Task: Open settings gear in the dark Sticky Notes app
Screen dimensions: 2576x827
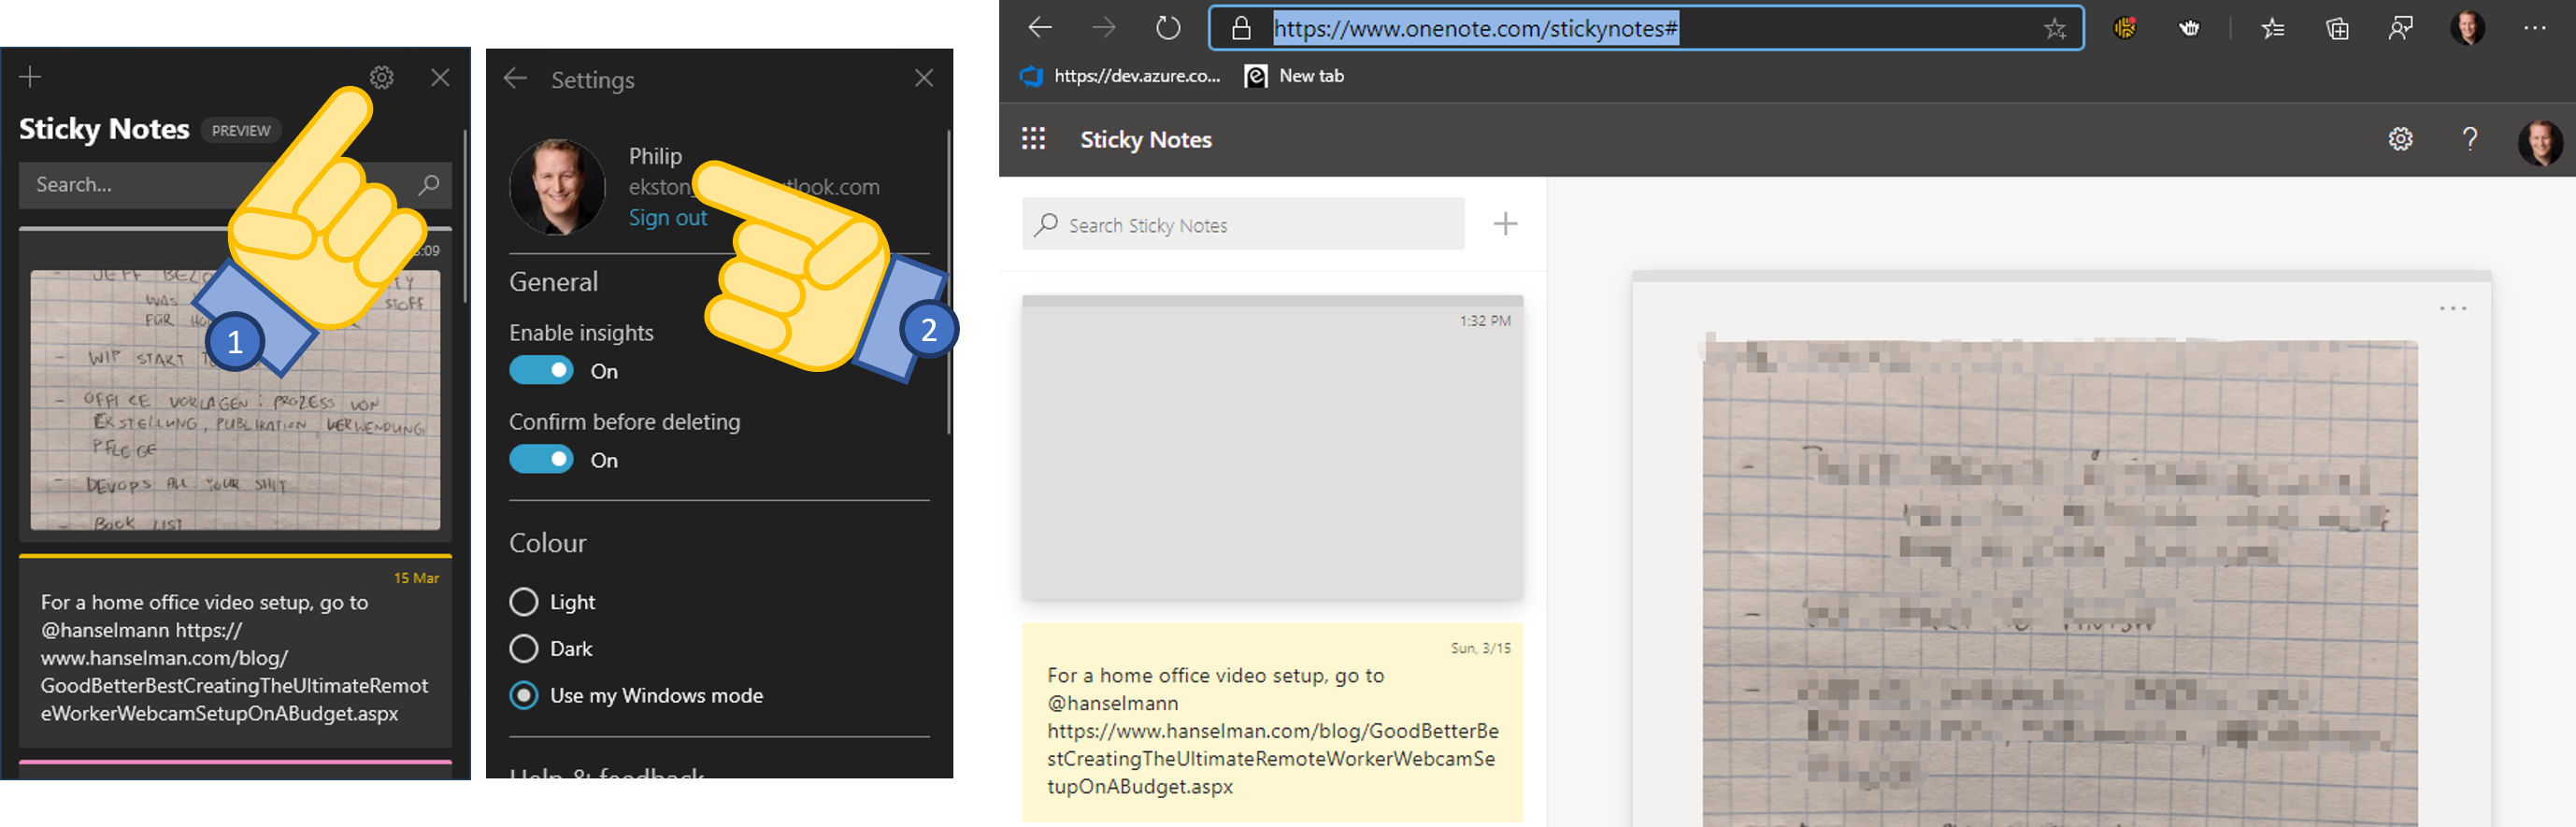Action: click(382, 77)
